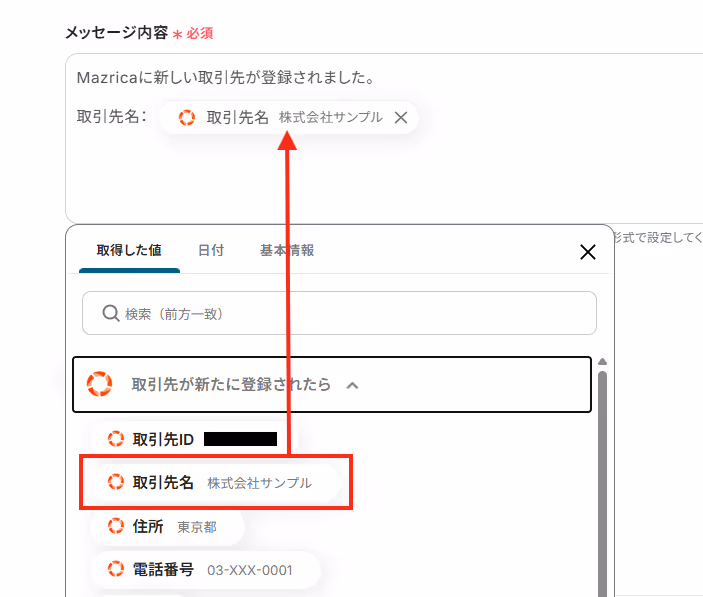Click the value list vertical scrollbar thumb
Viewport: 703px width, 597px height.
coord(603,483)
